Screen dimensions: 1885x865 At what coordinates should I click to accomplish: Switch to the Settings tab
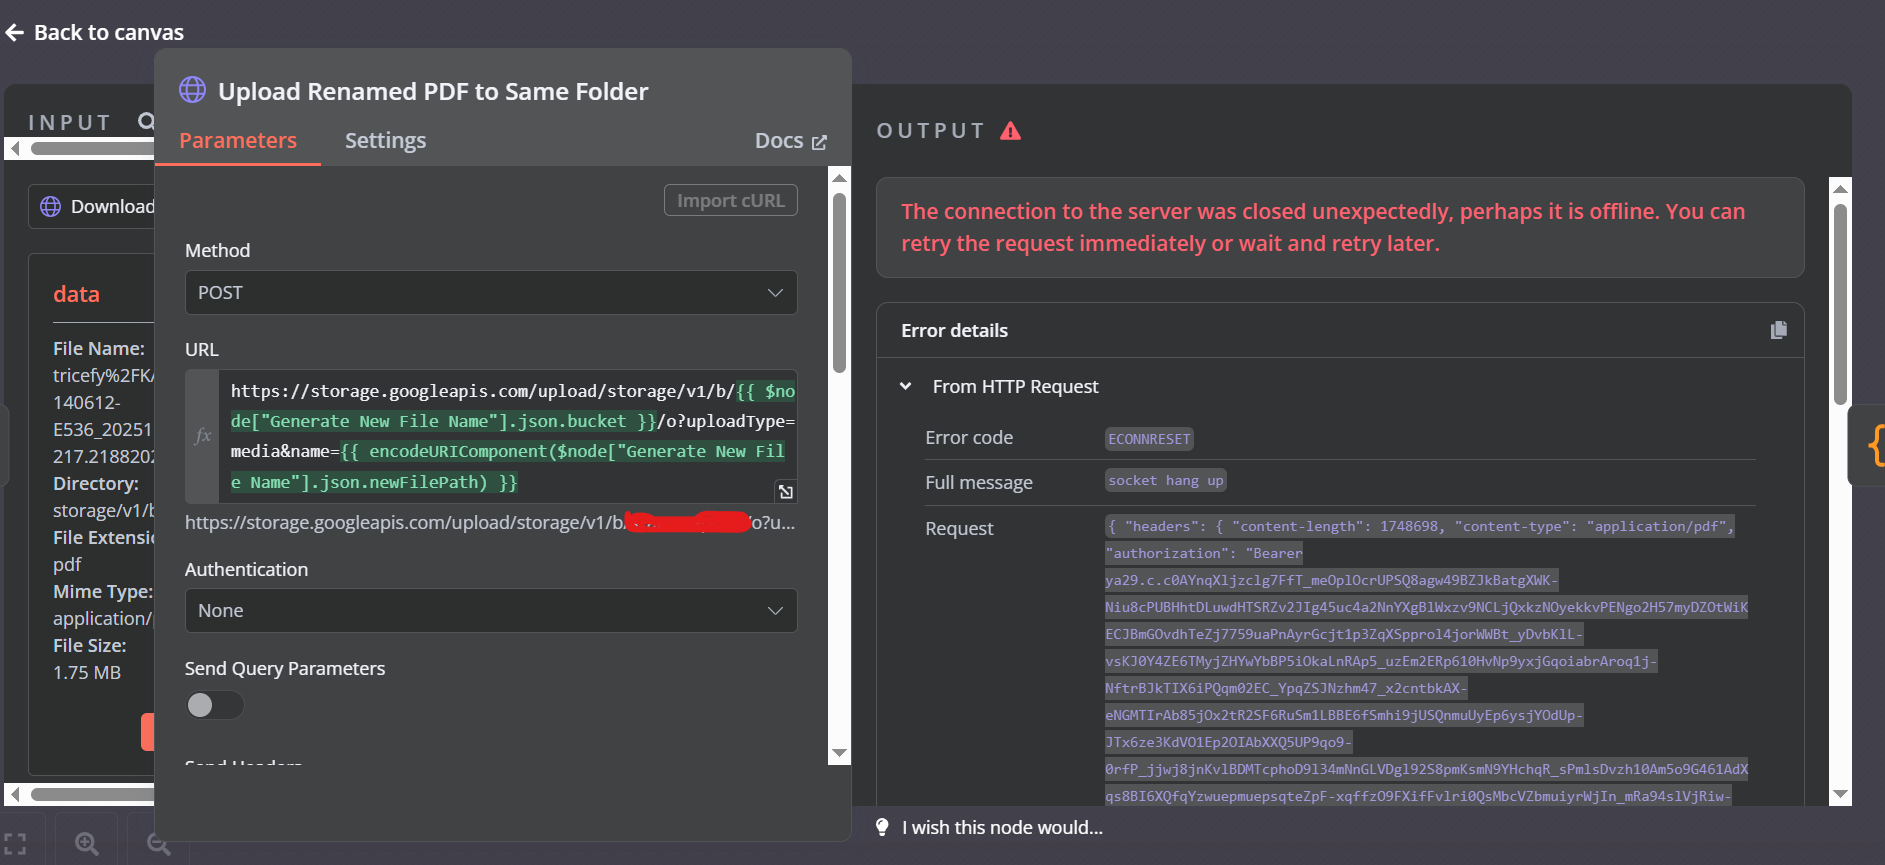(385, 141)
